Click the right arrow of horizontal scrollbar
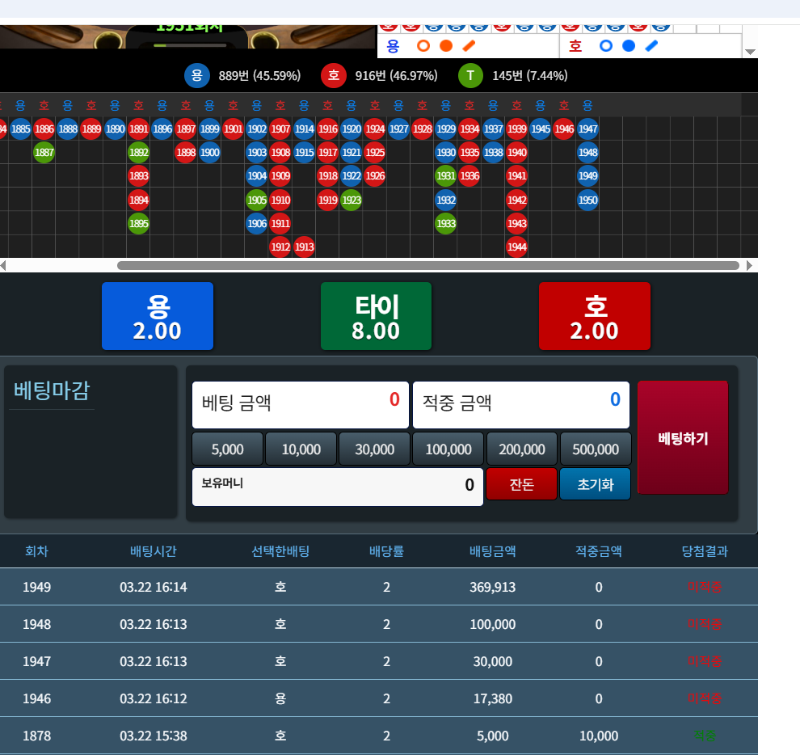The image size is (800, 755). coord(750,266)
